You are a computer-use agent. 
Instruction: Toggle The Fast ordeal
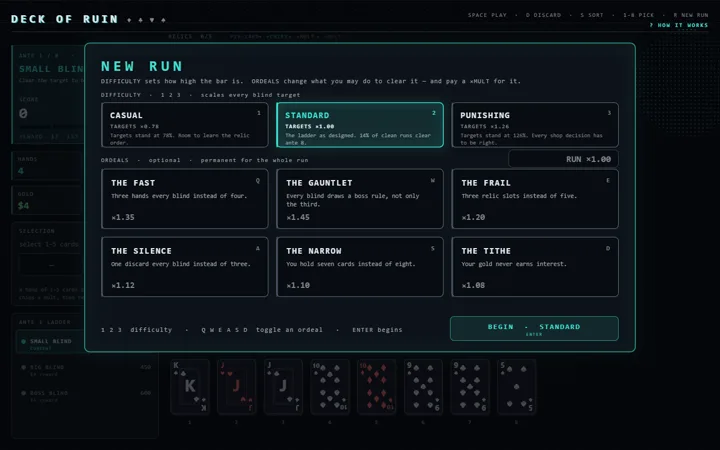click(x=185, y=199)
